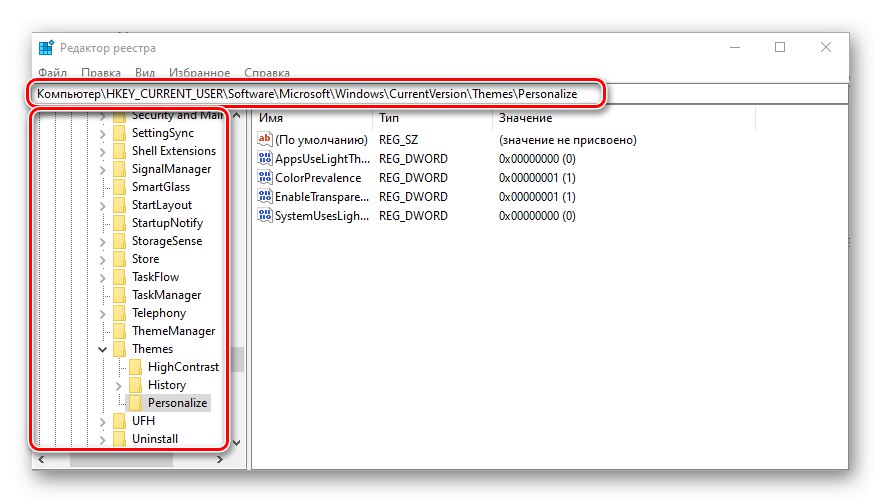Expand the Store tree node
Screen dimensions: 882x503
click(x=102, y=260)
